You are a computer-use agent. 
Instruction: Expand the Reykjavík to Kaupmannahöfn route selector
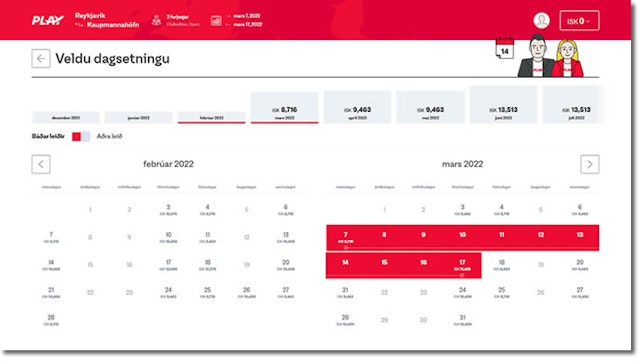click(107, 20)
